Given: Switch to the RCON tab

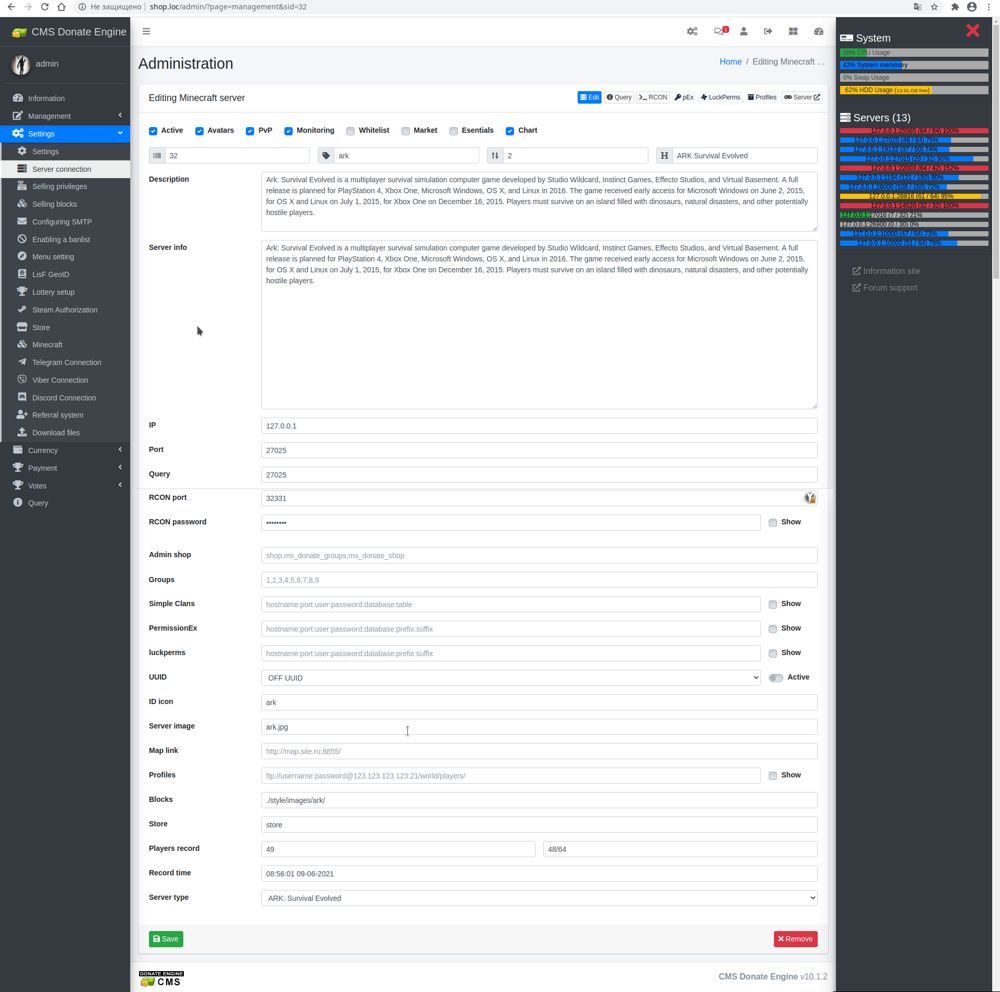Looking at the screenshot, I should click(653, 98).
